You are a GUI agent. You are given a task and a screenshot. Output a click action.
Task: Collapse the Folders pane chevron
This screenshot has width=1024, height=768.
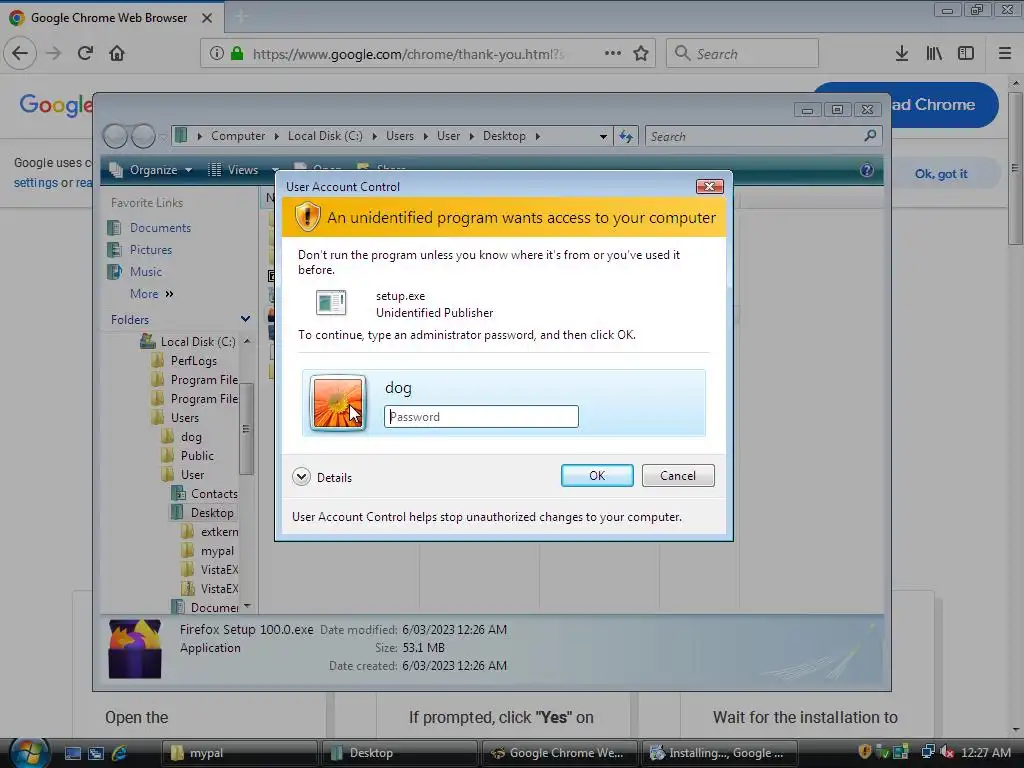(245, 319)
